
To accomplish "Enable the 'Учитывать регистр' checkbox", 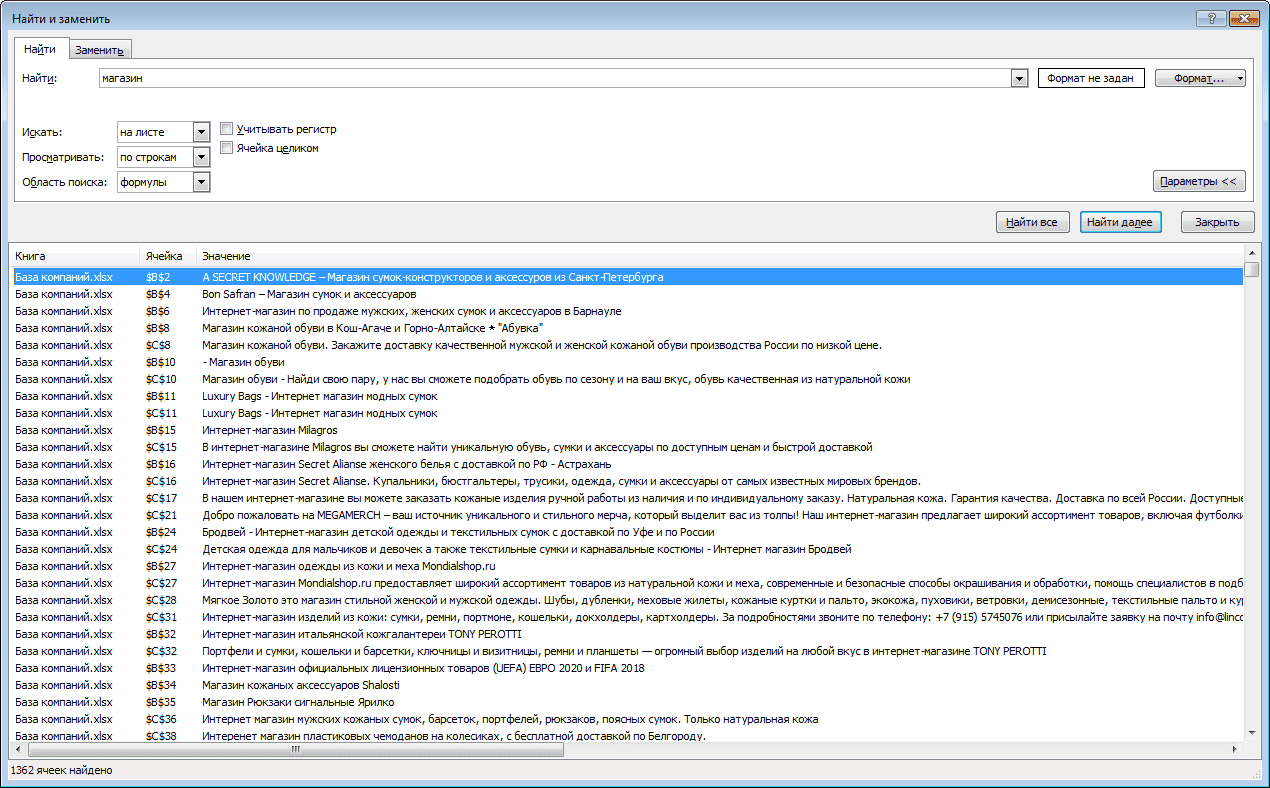I will pyautogui.click(x=226, y=129).
